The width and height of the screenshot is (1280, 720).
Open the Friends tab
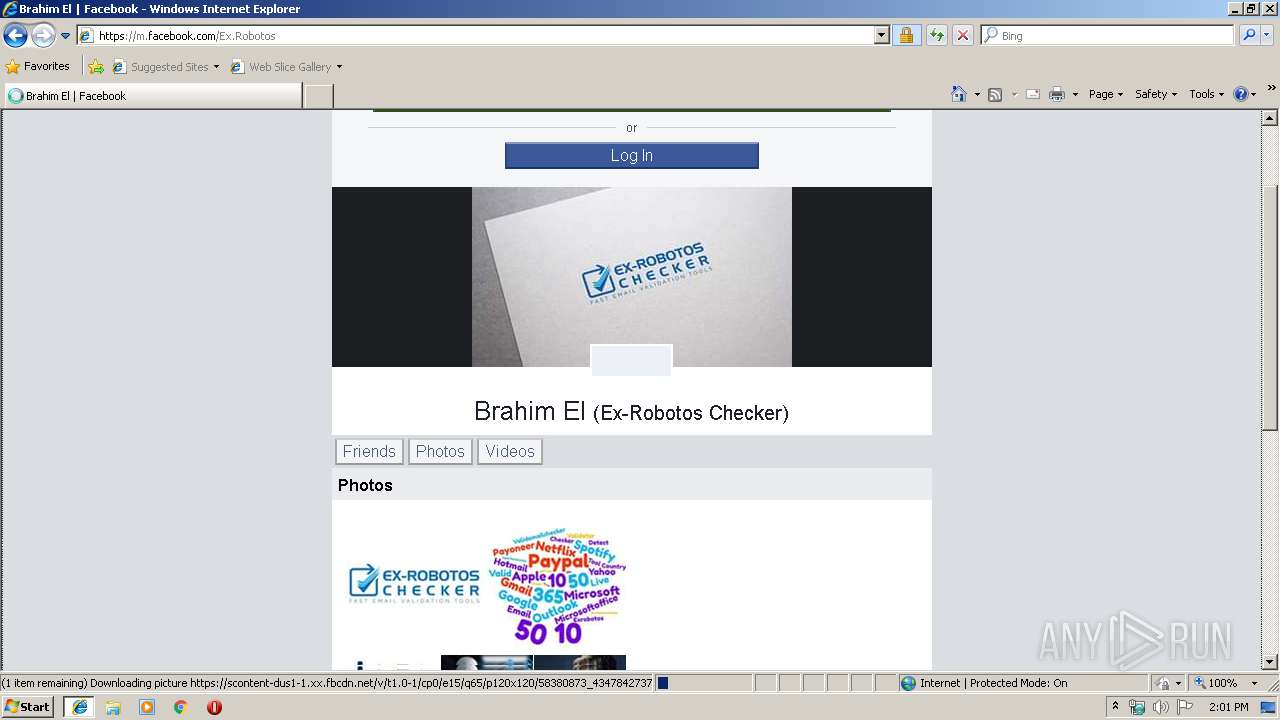pyautogui.click(x=369, y=452)
